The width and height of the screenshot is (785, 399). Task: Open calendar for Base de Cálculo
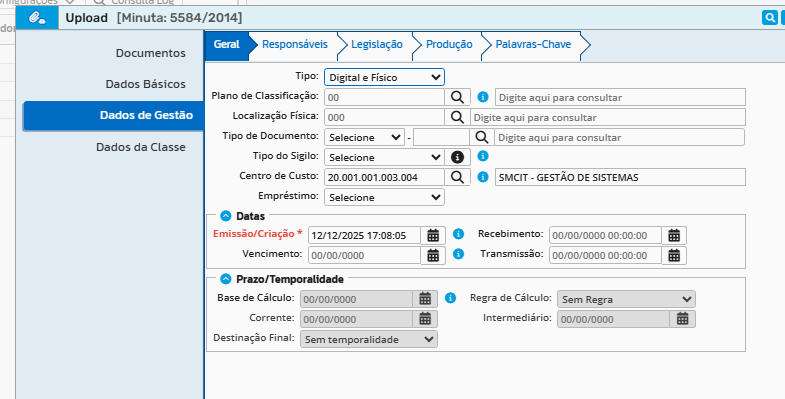pyautogui.click(x=425, y=299)
